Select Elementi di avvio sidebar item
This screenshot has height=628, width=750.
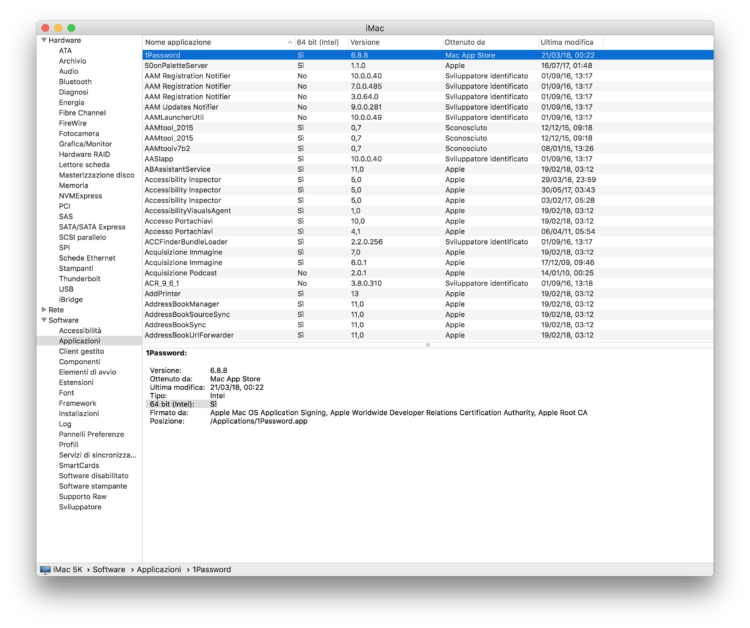pos(88,372)
